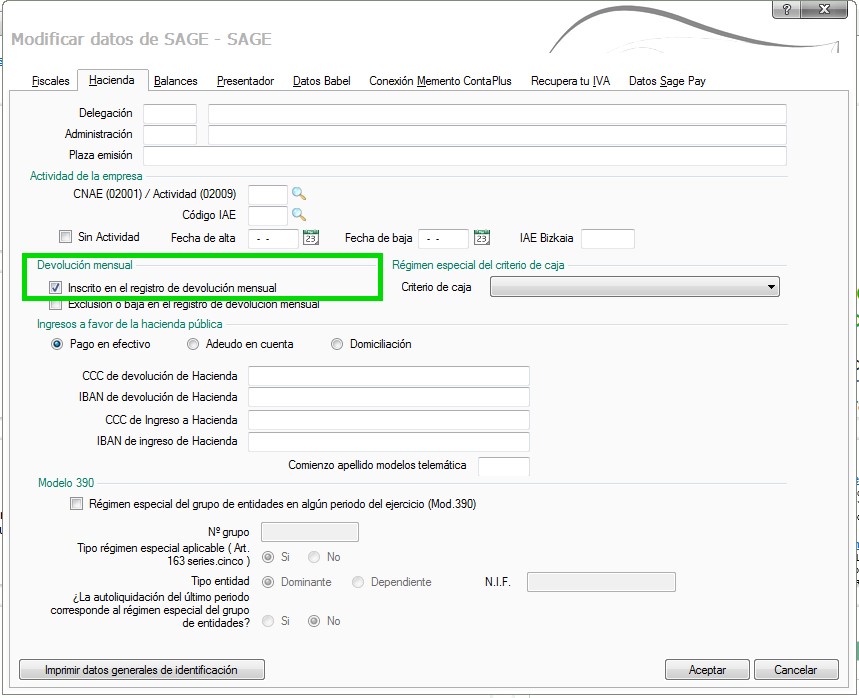Image resolution: width=859 pixels, height=698 pixels.
Task: Select the Pago en efectivo radio option
Action: click(x=56, y=344)
